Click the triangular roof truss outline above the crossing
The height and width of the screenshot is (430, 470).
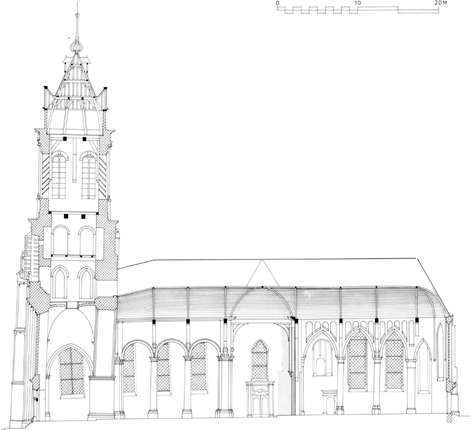pos(262,273)
